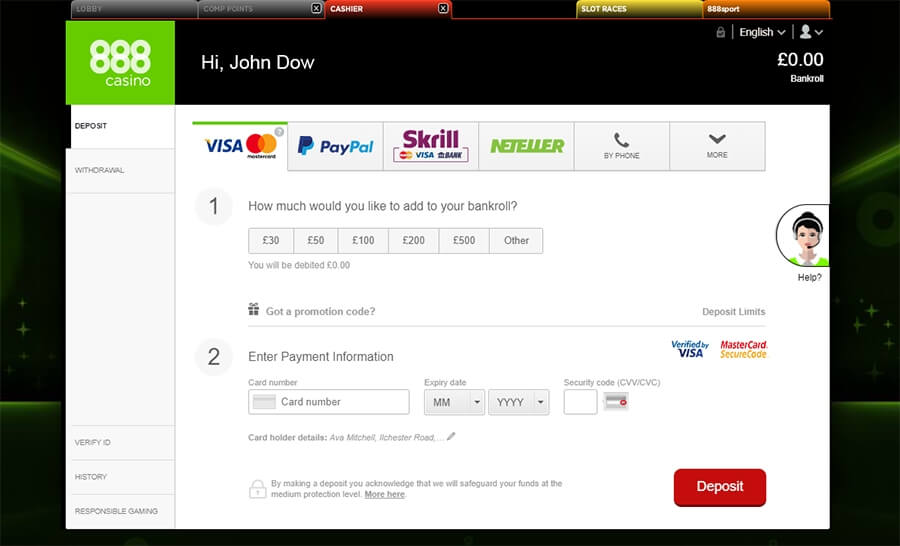
Task: Click the 888 casino logo
Action: (121, 63)
